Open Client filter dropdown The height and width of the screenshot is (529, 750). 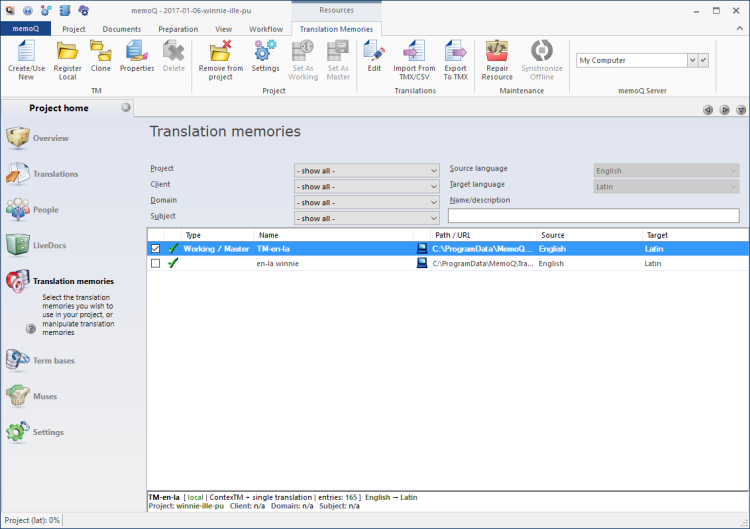click(366, 187)
